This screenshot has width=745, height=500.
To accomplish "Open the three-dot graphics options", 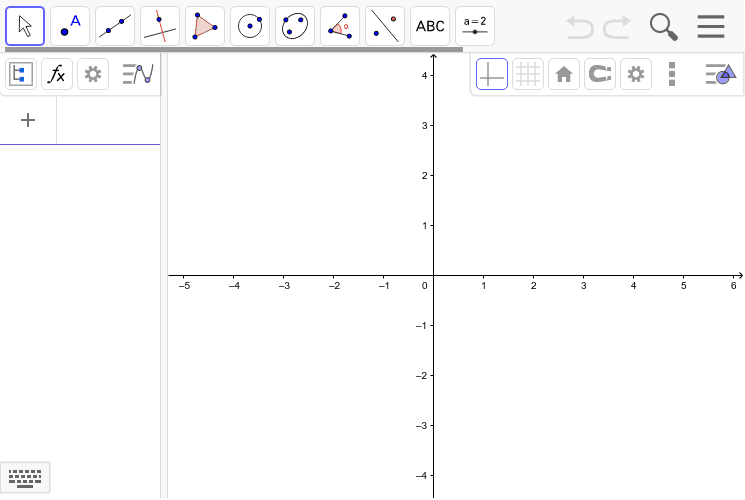I will [672, 74].
